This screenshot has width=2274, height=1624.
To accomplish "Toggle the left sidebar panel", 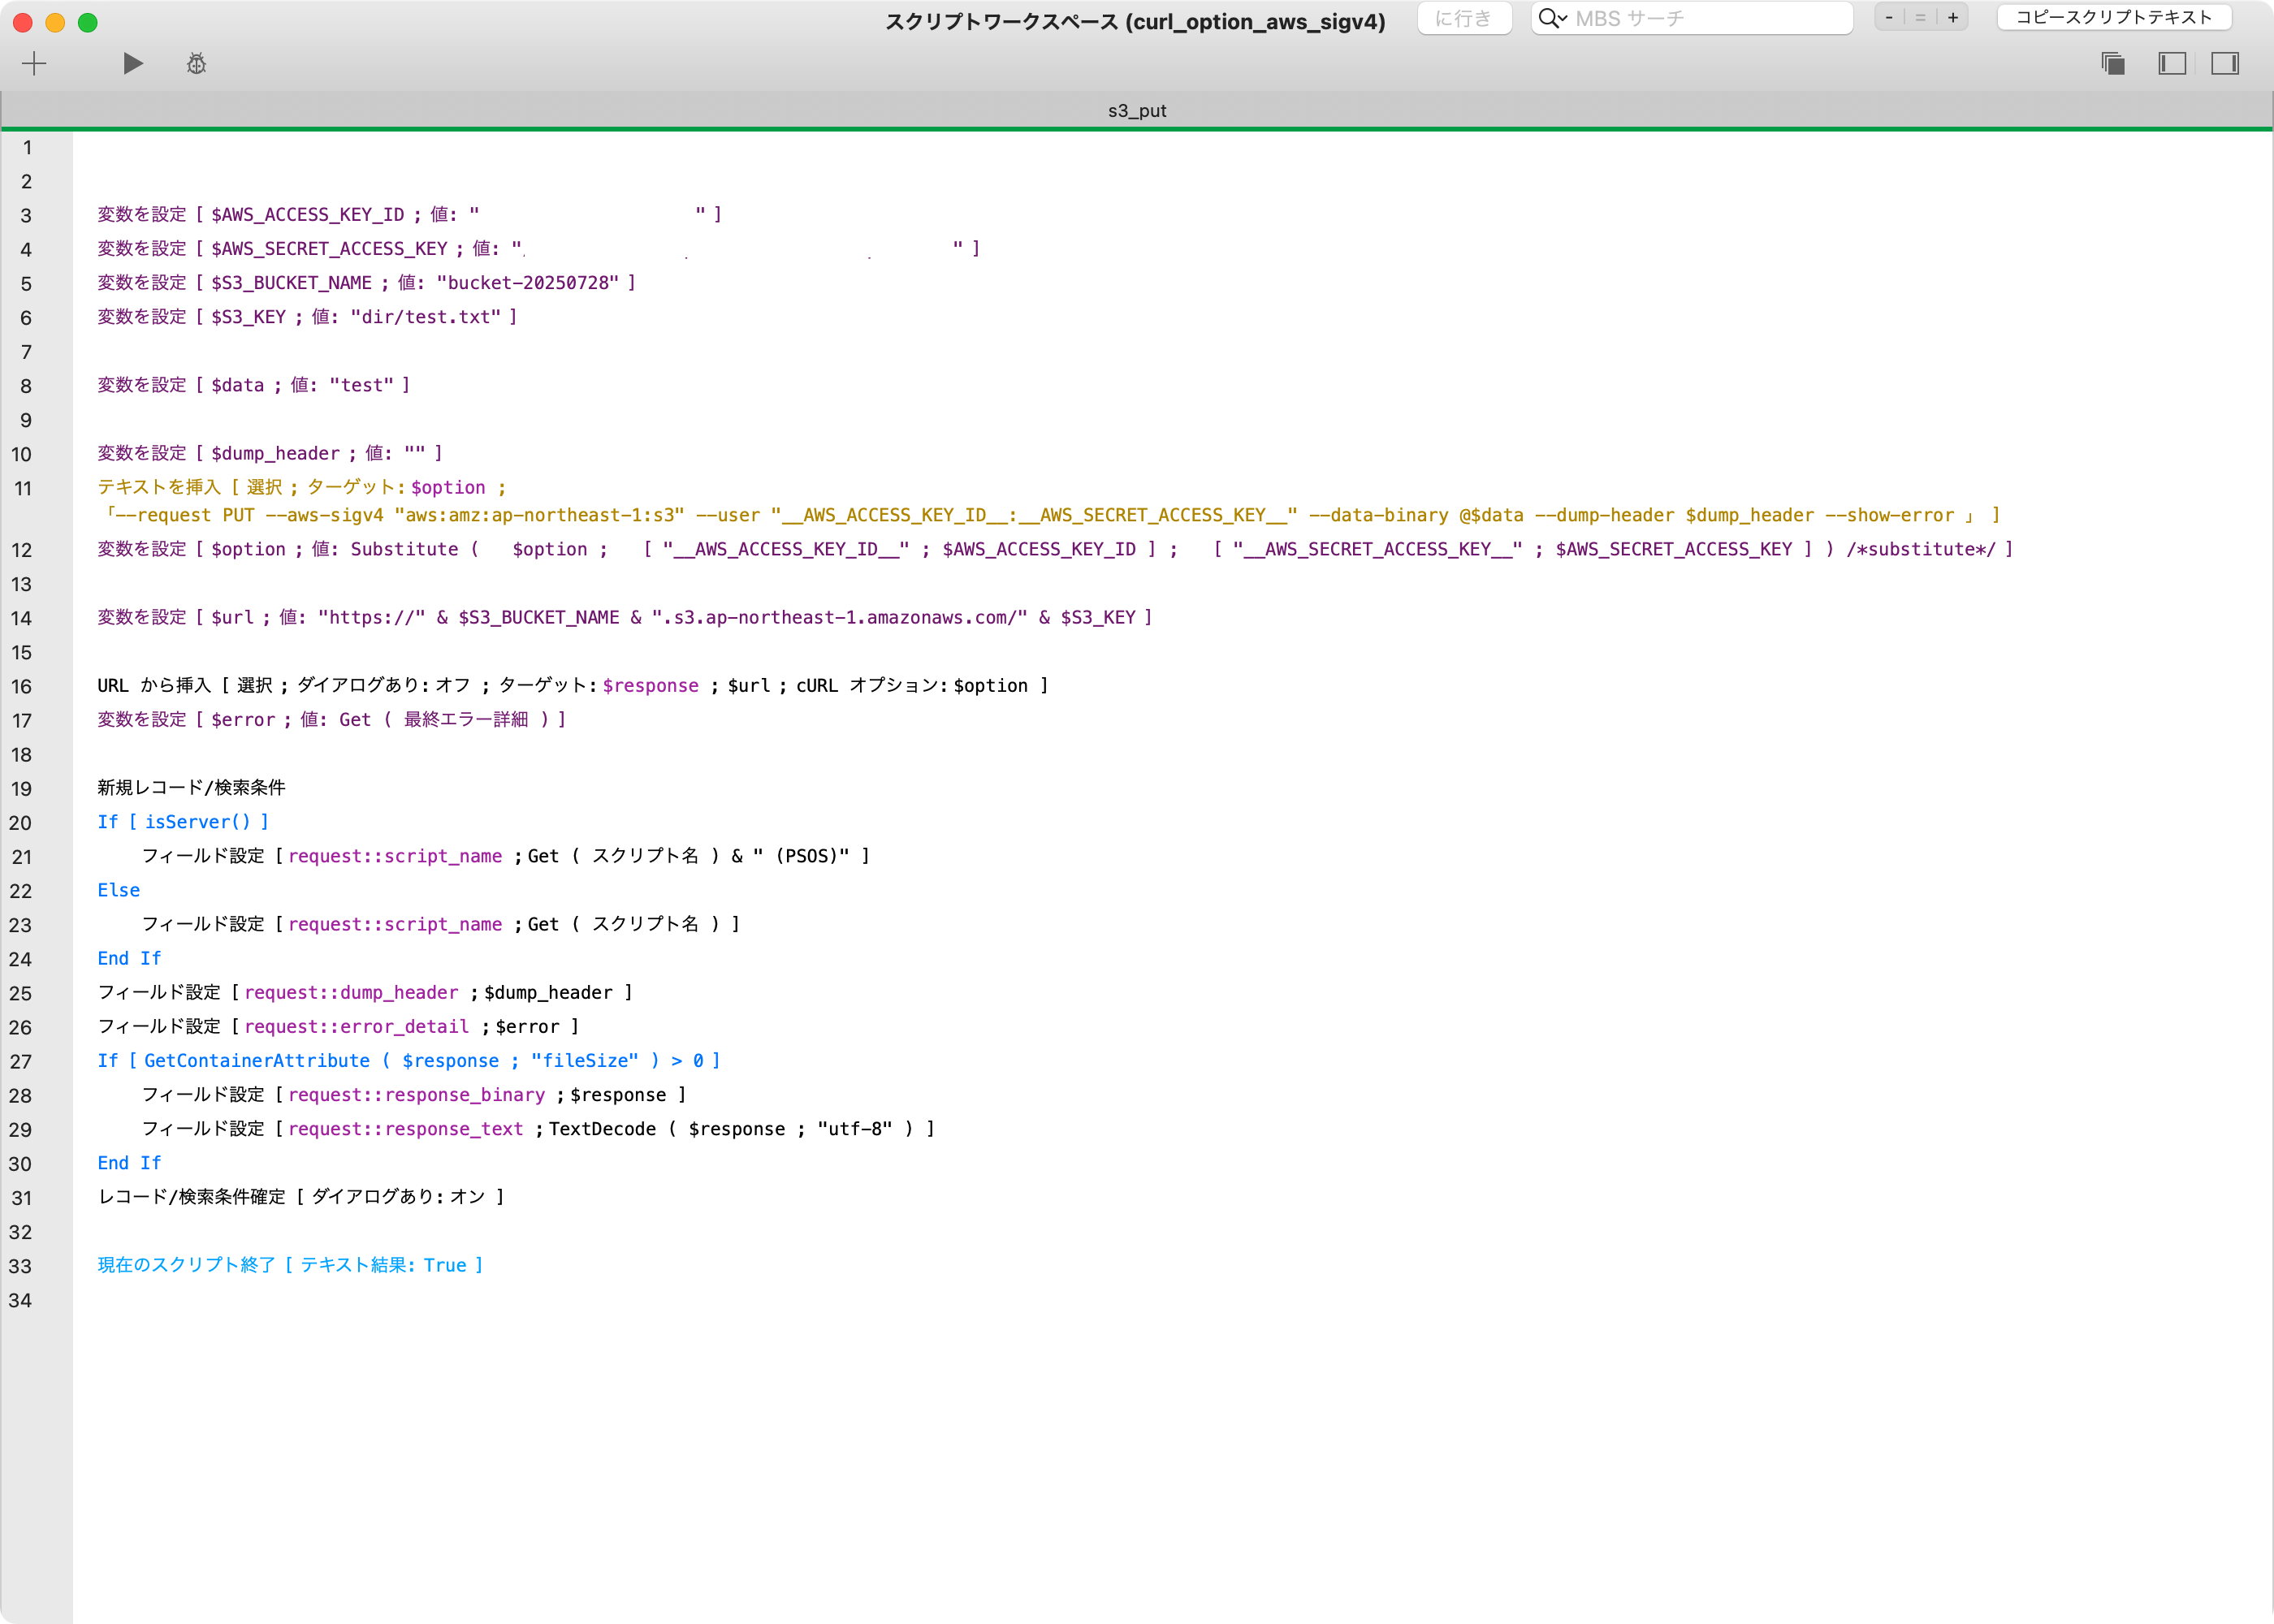I will pyautogui.click(x=2171, y=64).
